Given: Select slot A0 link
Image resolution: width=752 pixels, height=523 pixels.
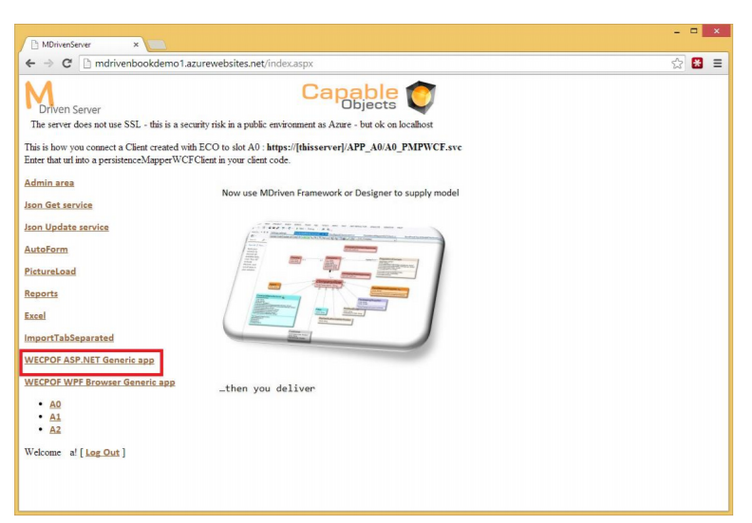Looking at the screenshot, I should tap(55, 404).
